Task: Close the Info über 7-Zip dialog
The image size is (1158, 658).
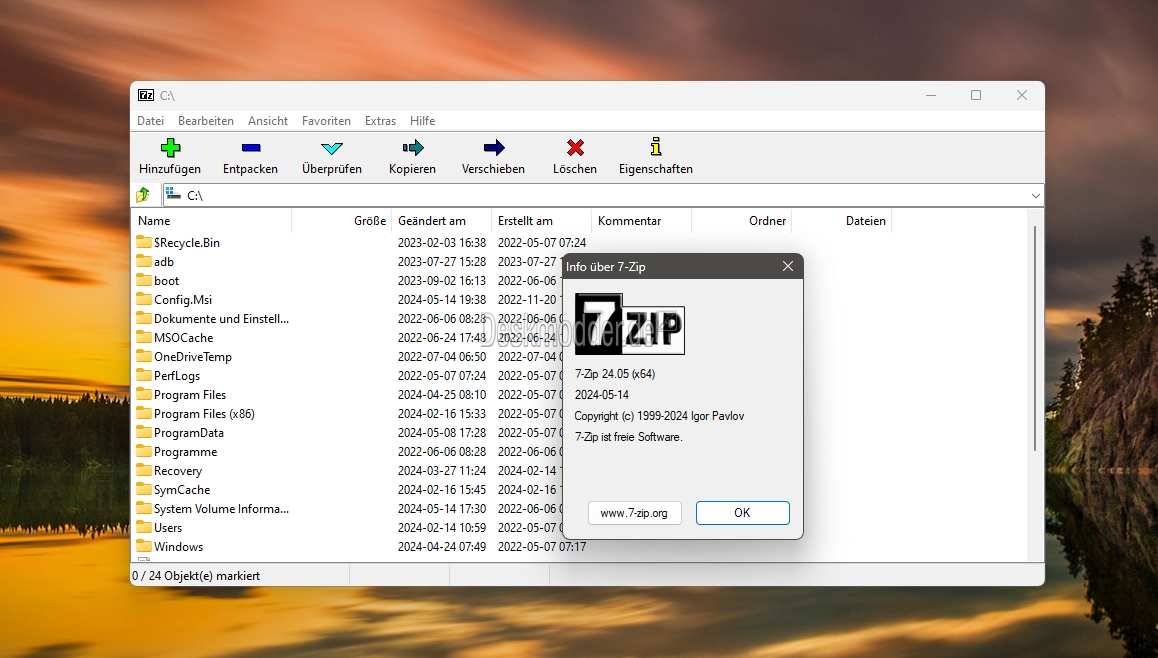Action: pos(788,267)
